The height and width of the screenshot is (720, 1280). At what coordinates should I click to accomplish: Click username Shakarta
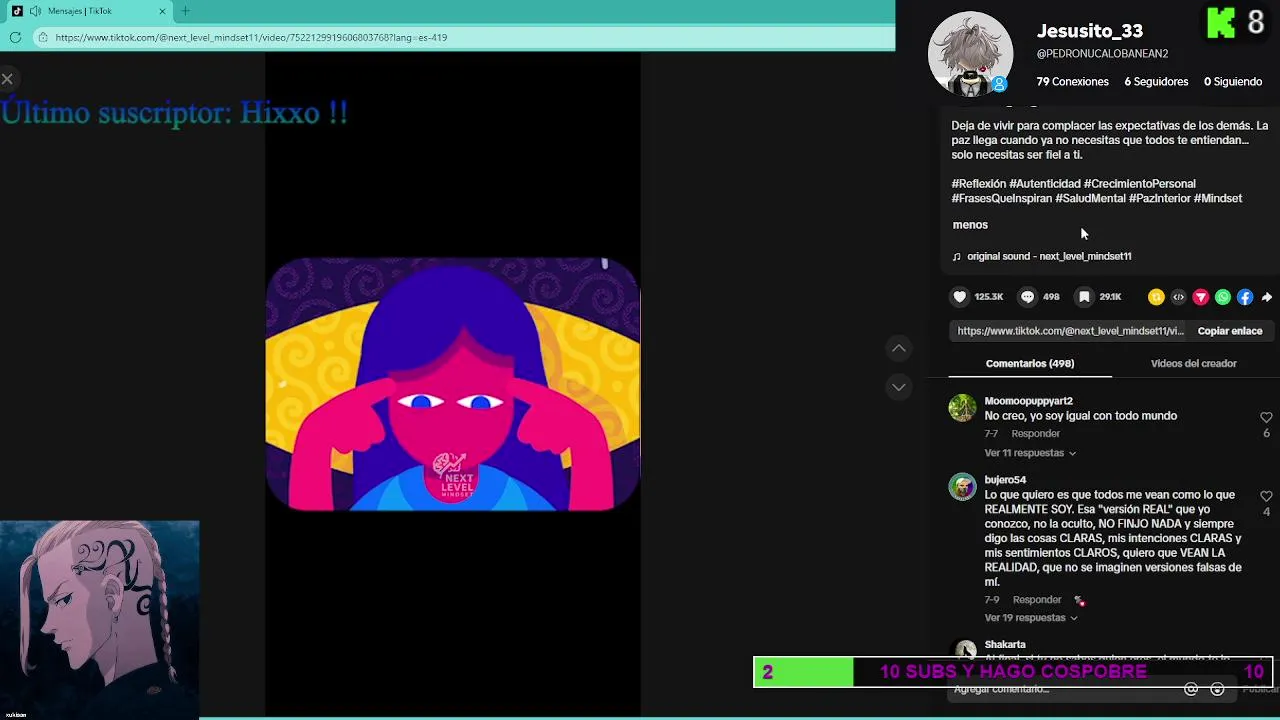pyautogui.click(x=1005, y=645)
